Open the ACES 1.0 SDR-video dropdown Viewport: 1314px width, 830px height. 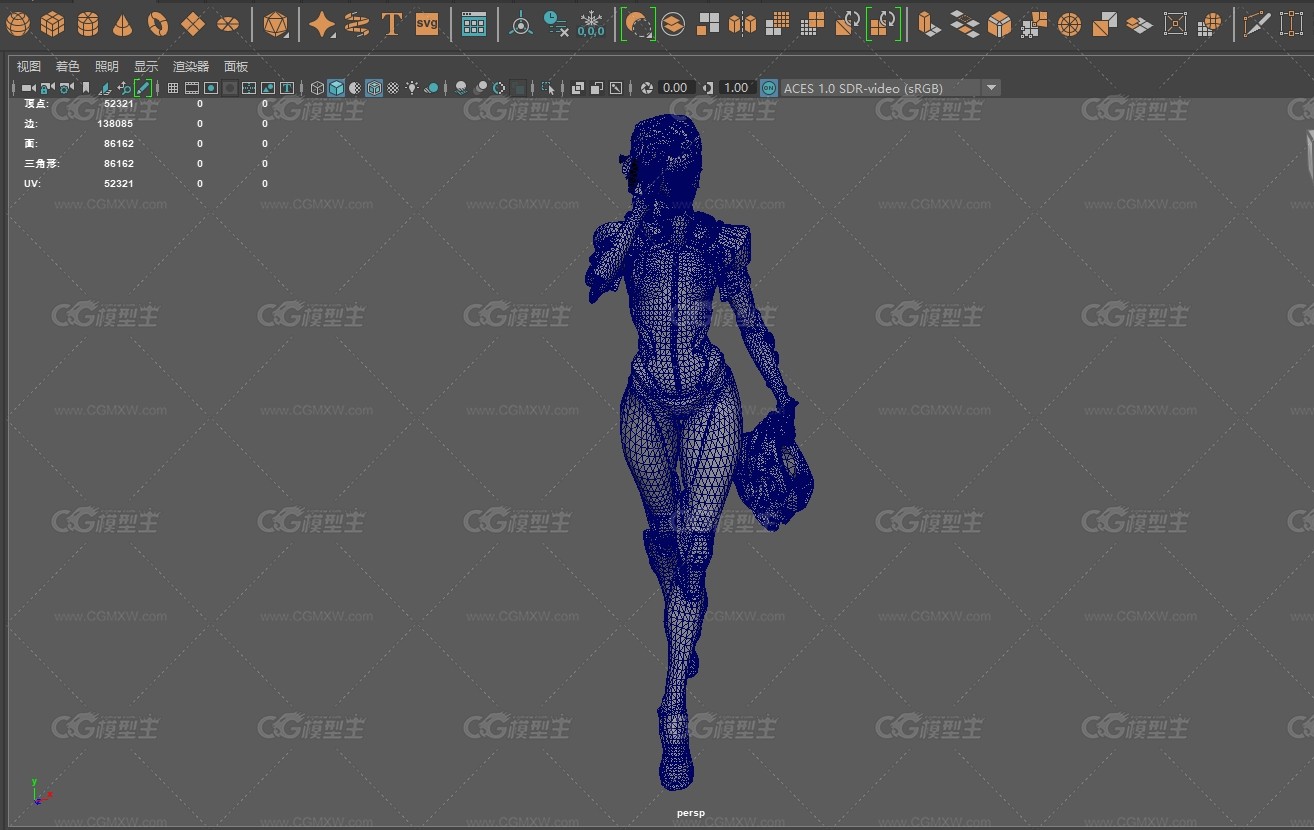pyautogui.click(x=890, y=88)
